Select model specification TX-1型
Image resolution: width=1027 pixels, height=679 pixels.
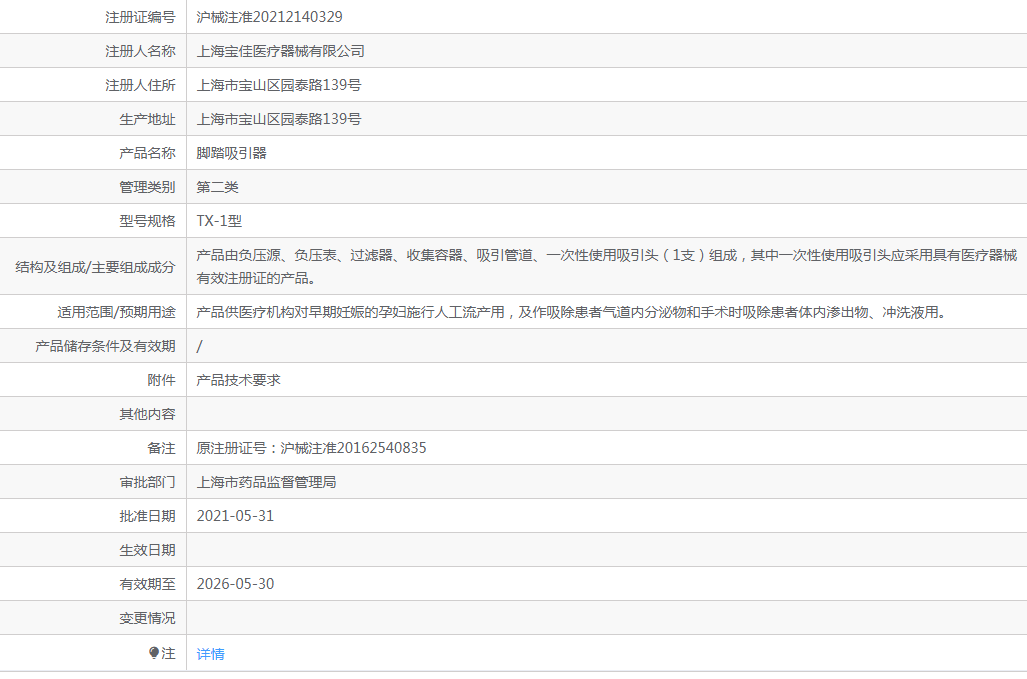(219, 221)
